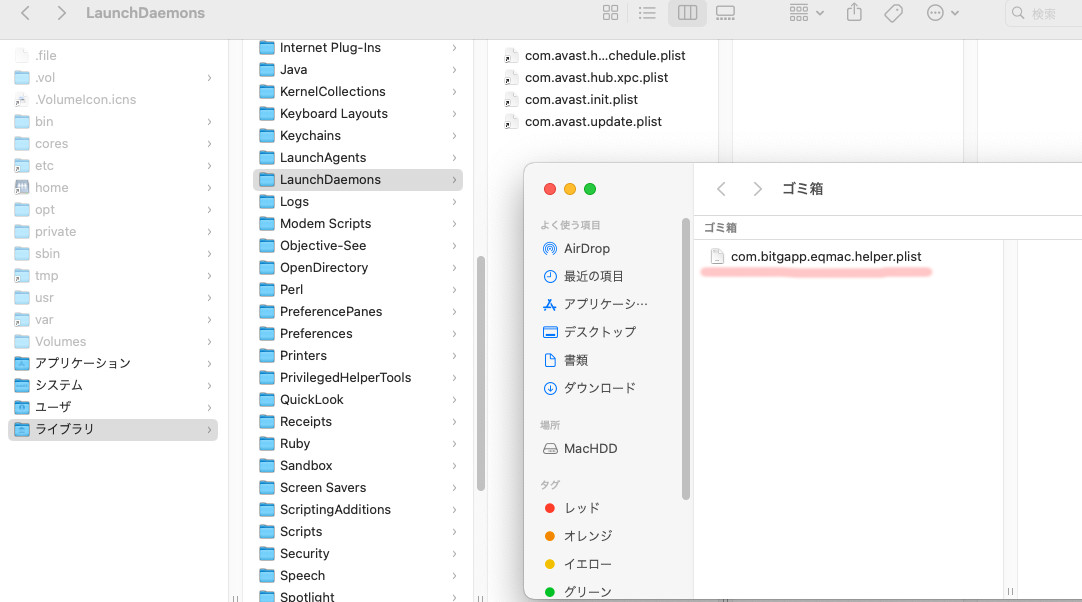1082x602 pixels.
Task: Open AirDrop in the sidebar
Action: (x=586, y=248)
